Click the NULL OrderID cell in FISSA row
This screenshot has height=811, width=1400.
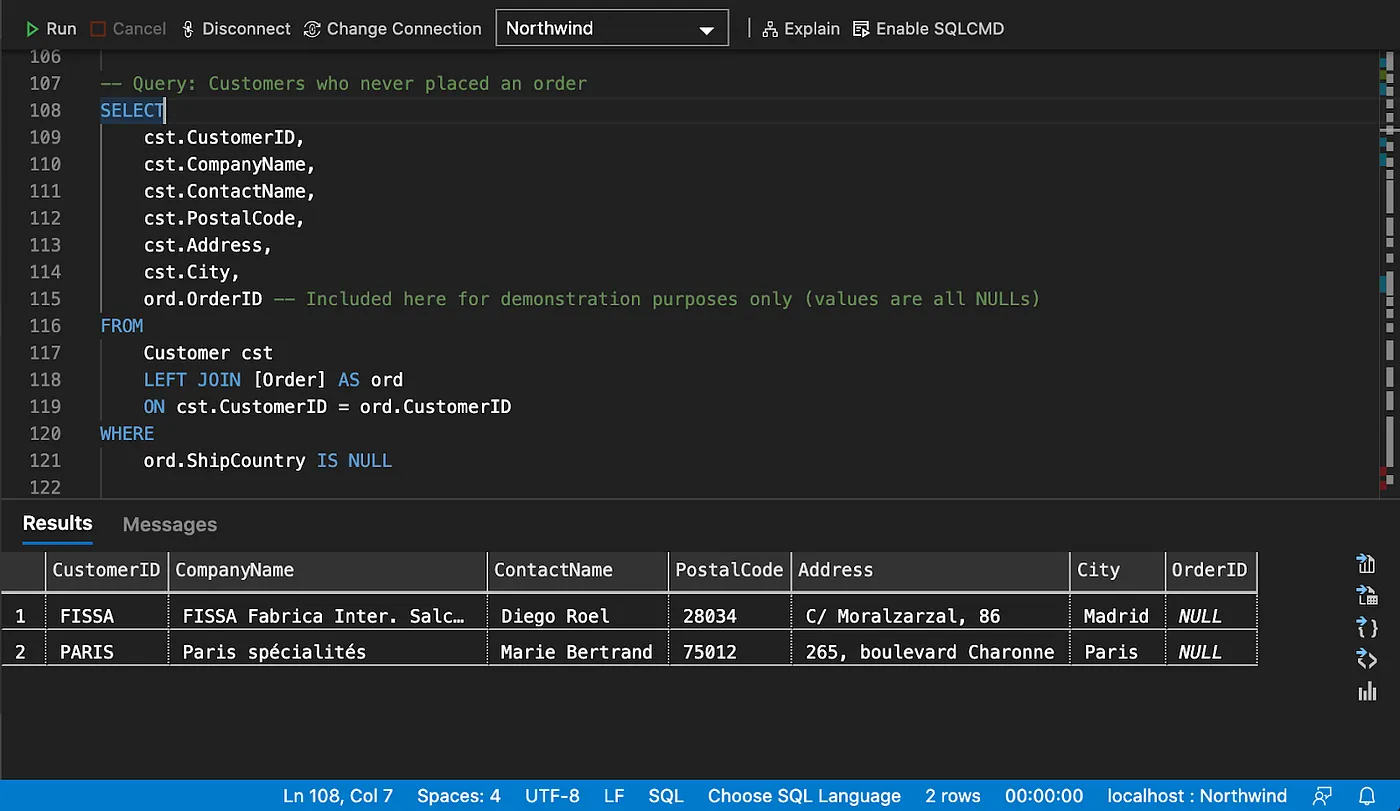coord(1211,616)
